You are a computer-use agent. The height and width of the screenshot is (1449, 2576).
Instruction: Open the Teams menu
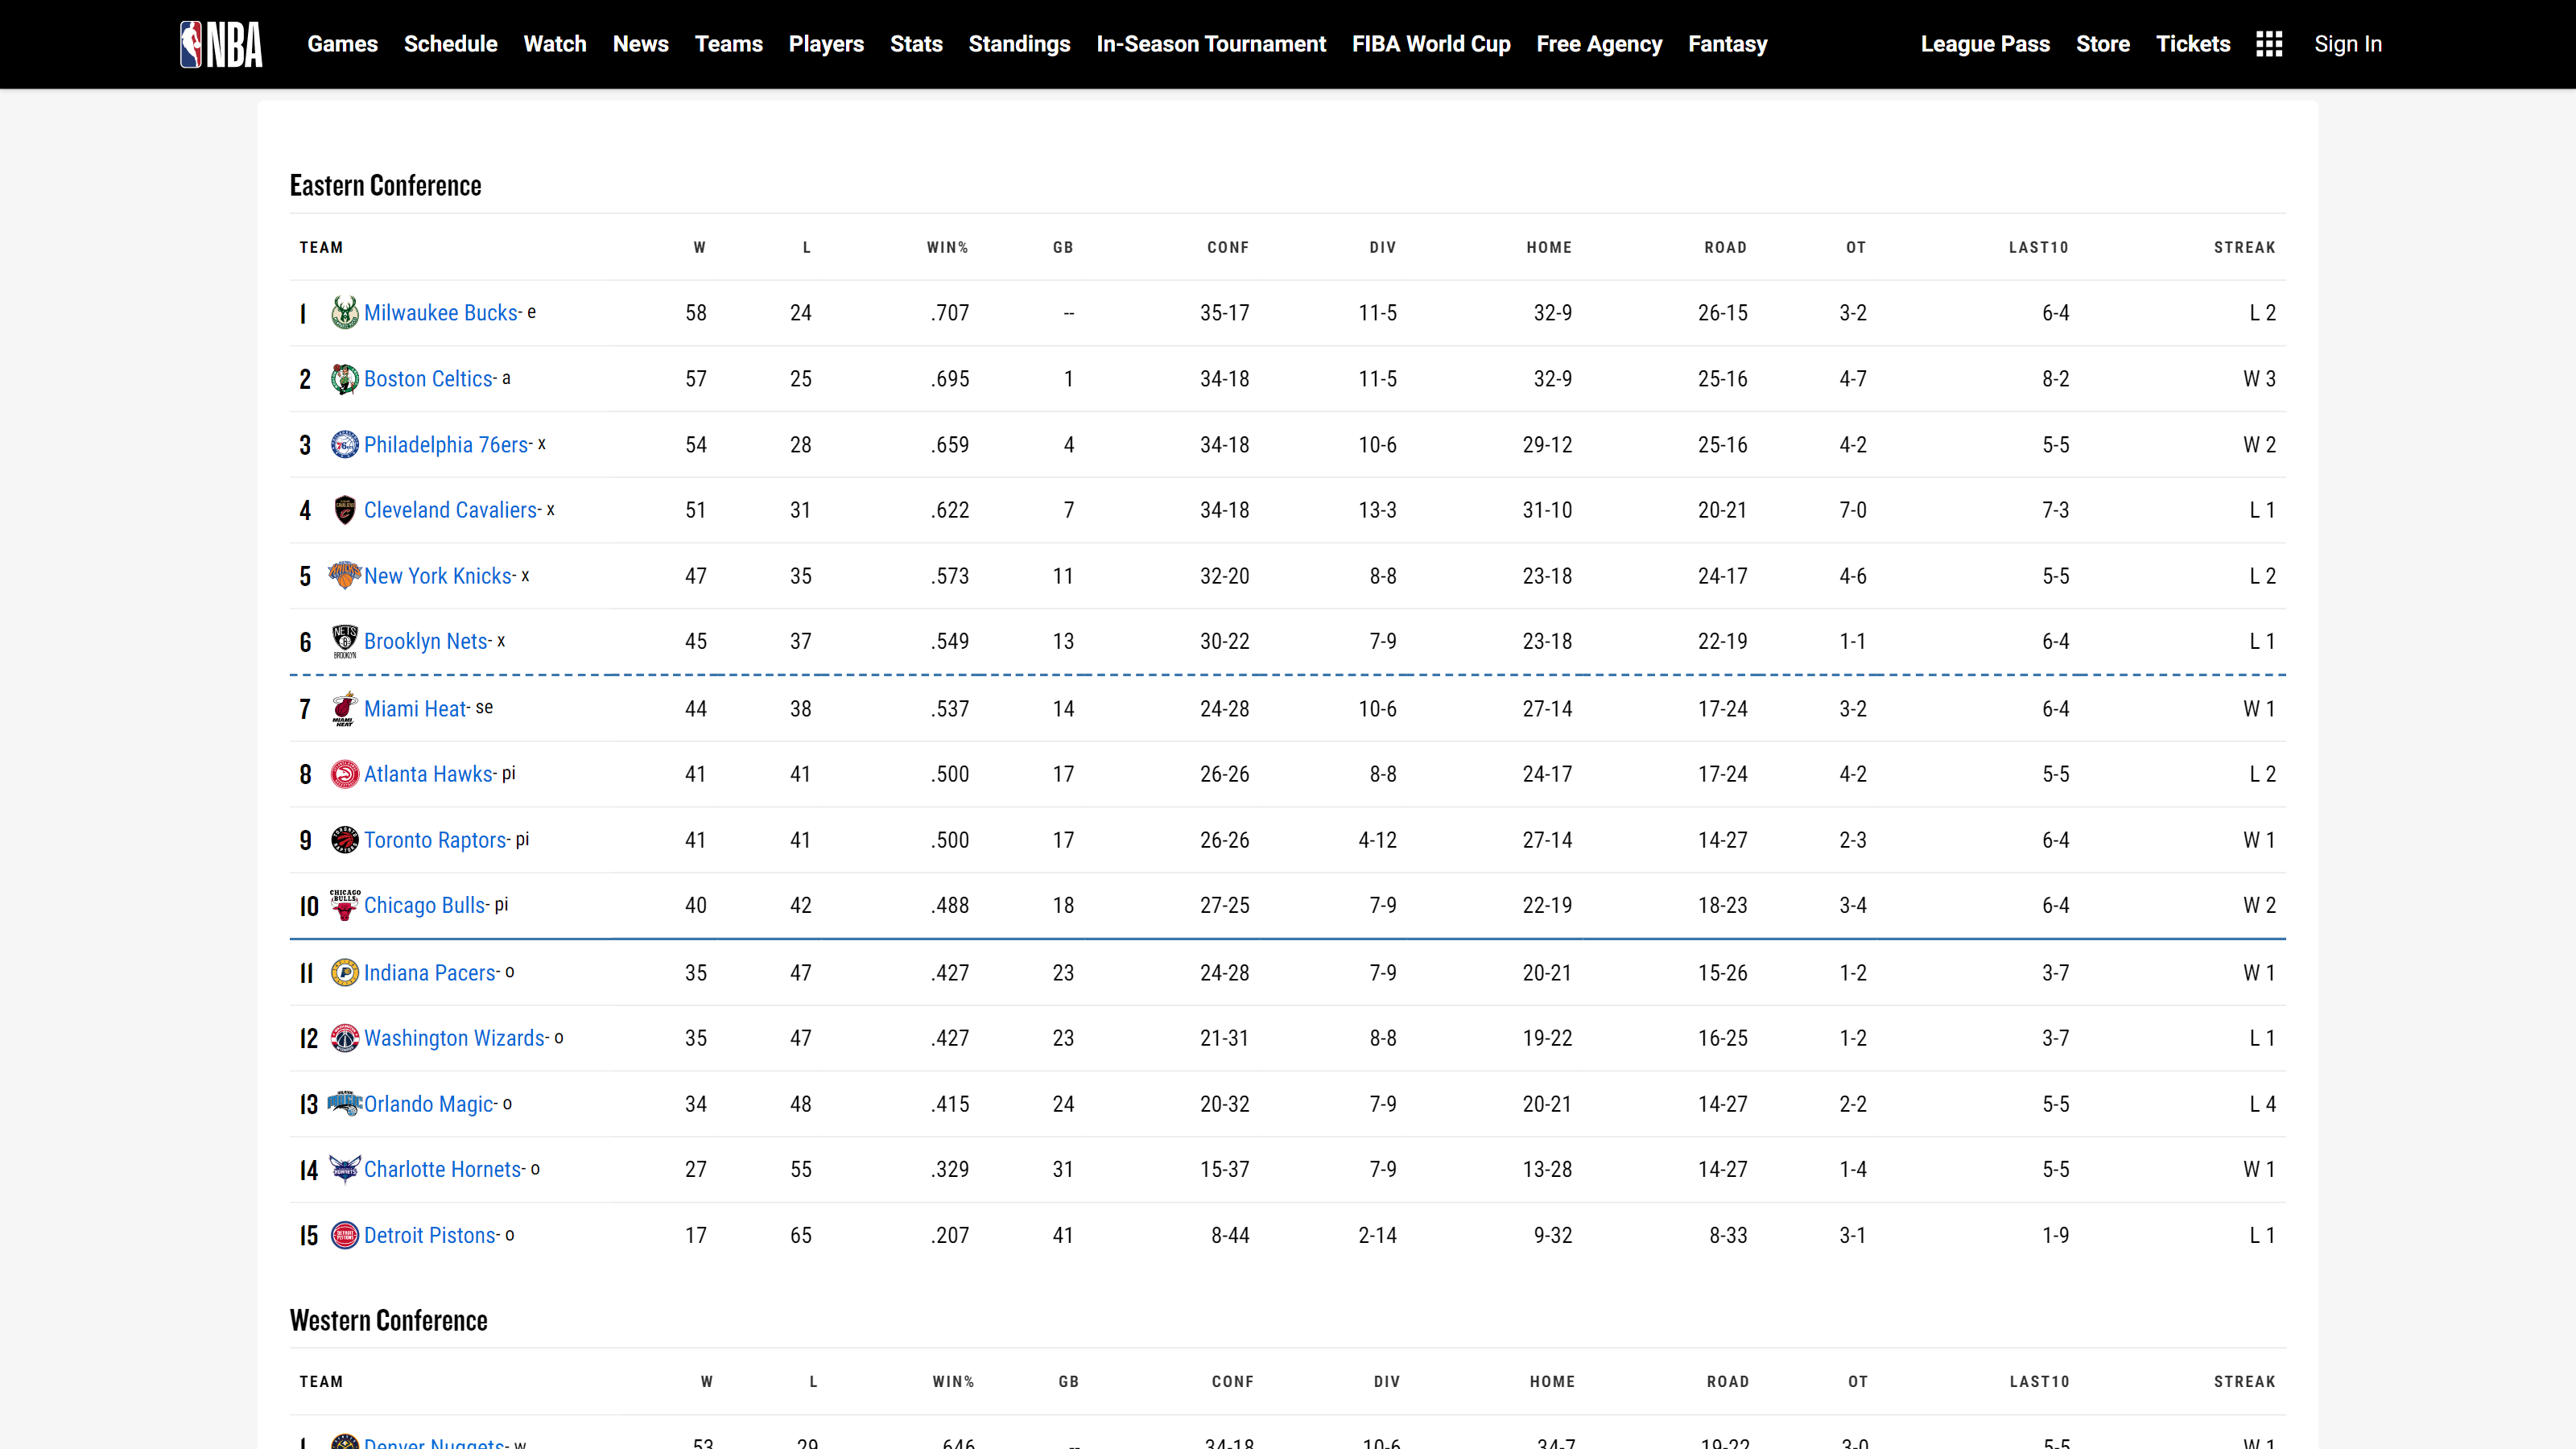[728, 44]
